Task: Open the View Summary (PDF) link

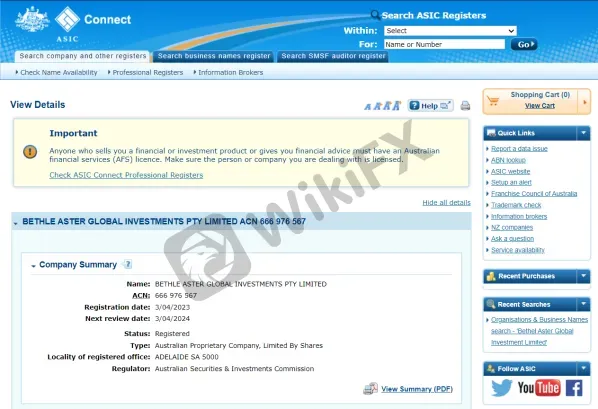Action: pos(417,389)
